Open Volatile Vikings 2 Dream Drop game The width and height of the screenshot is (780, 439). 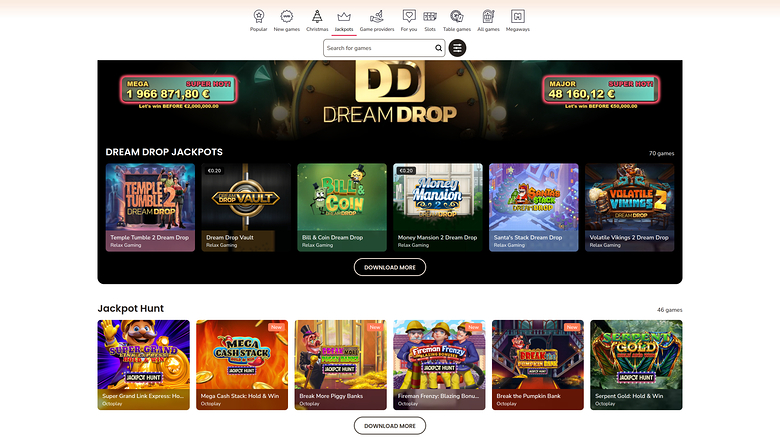tap(630, 207)
